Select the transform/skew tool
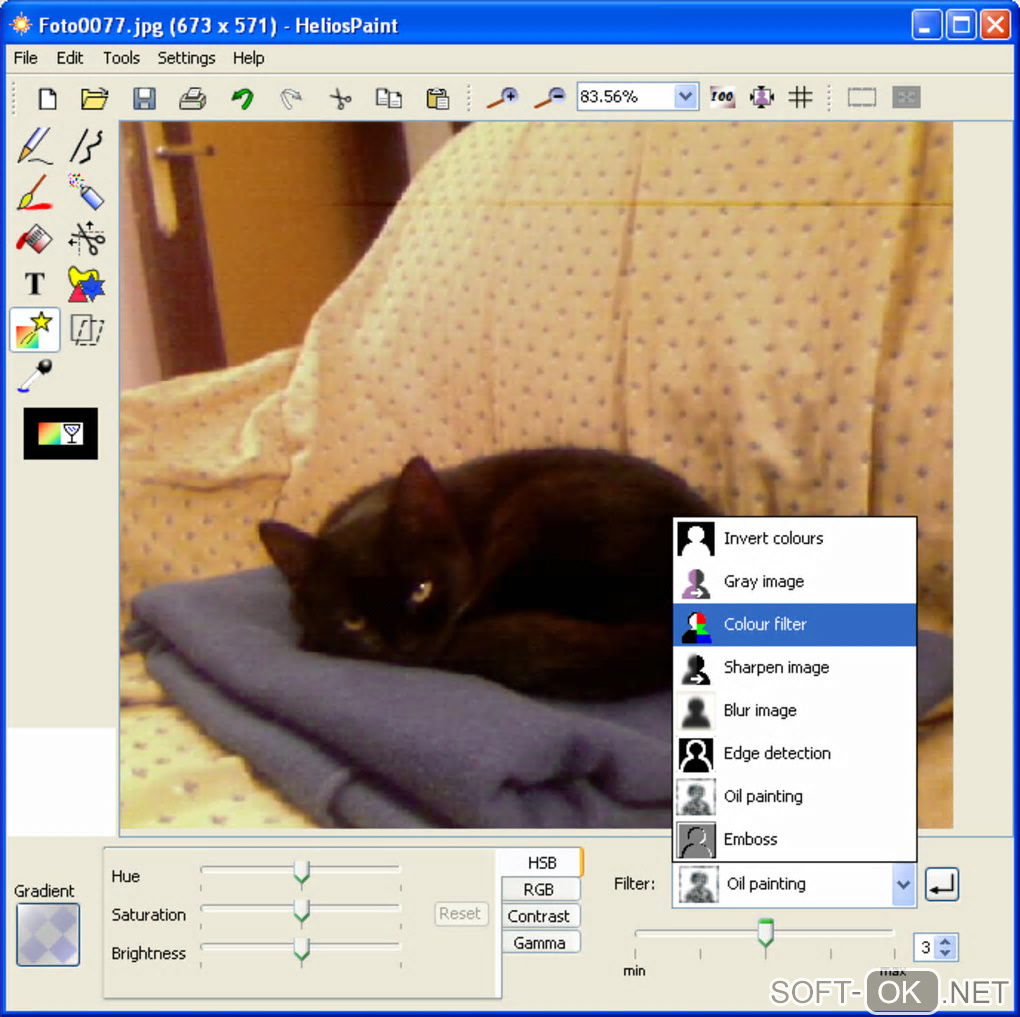The height and width of the screenshot is (1017, 1020). tap(87, 330)
